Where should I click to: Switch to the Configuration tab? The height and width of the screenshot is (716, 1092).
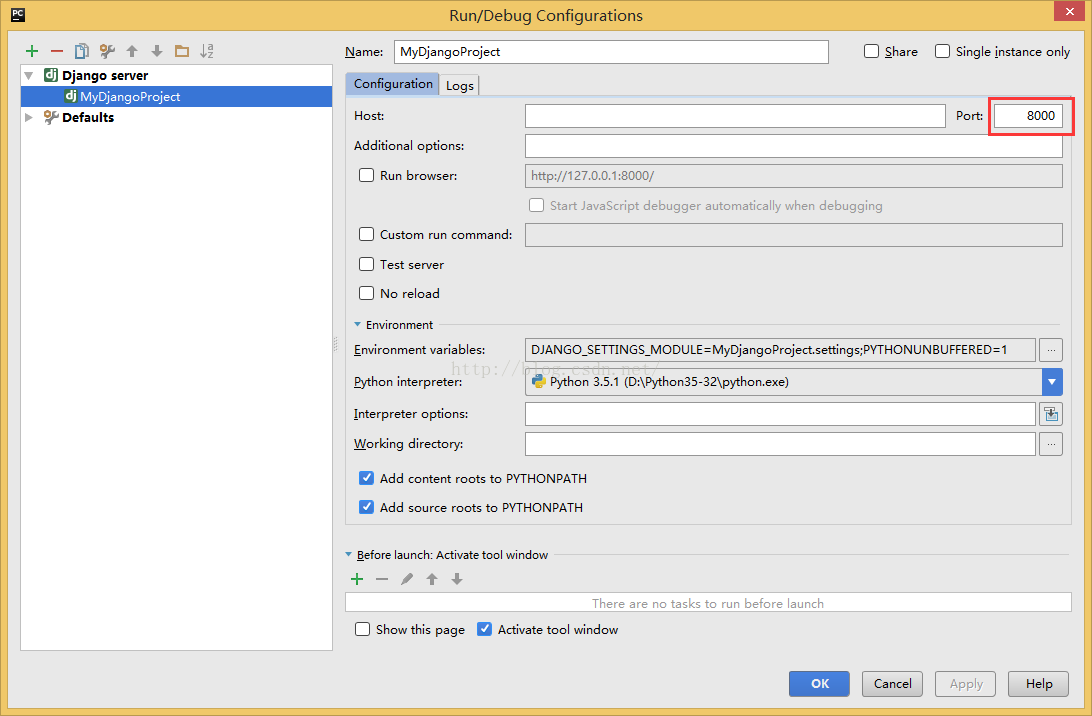(393, 84)
